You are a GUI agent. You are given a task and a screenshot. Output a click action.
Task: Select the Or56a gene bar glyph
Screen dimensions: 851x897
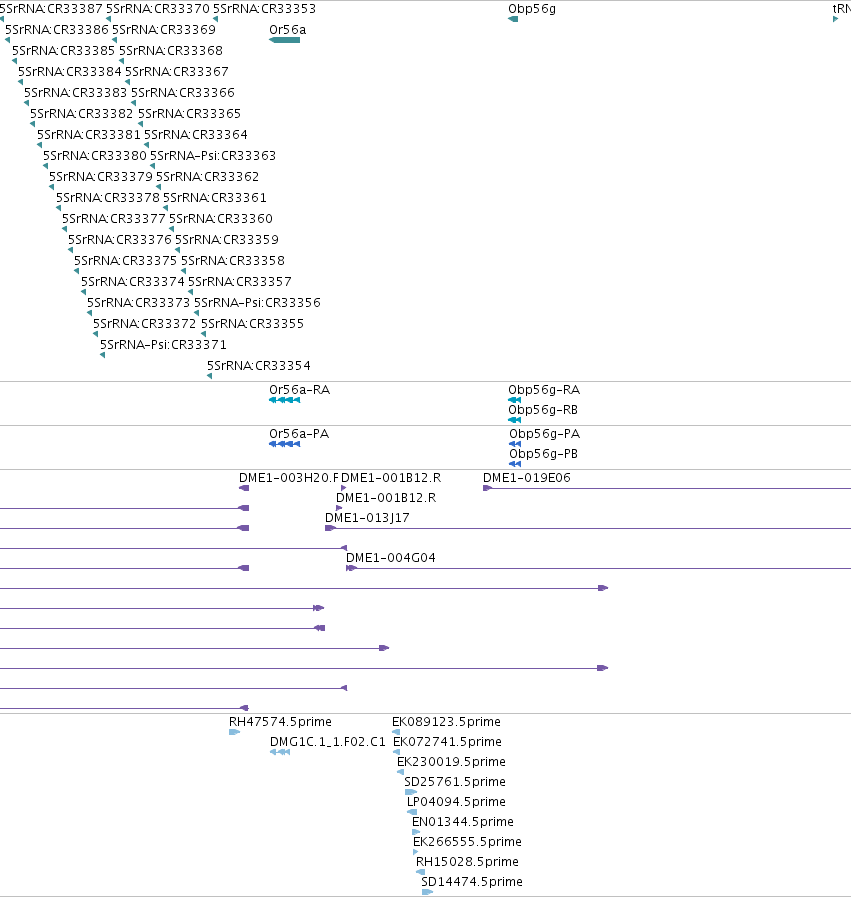tap(284, 40)
